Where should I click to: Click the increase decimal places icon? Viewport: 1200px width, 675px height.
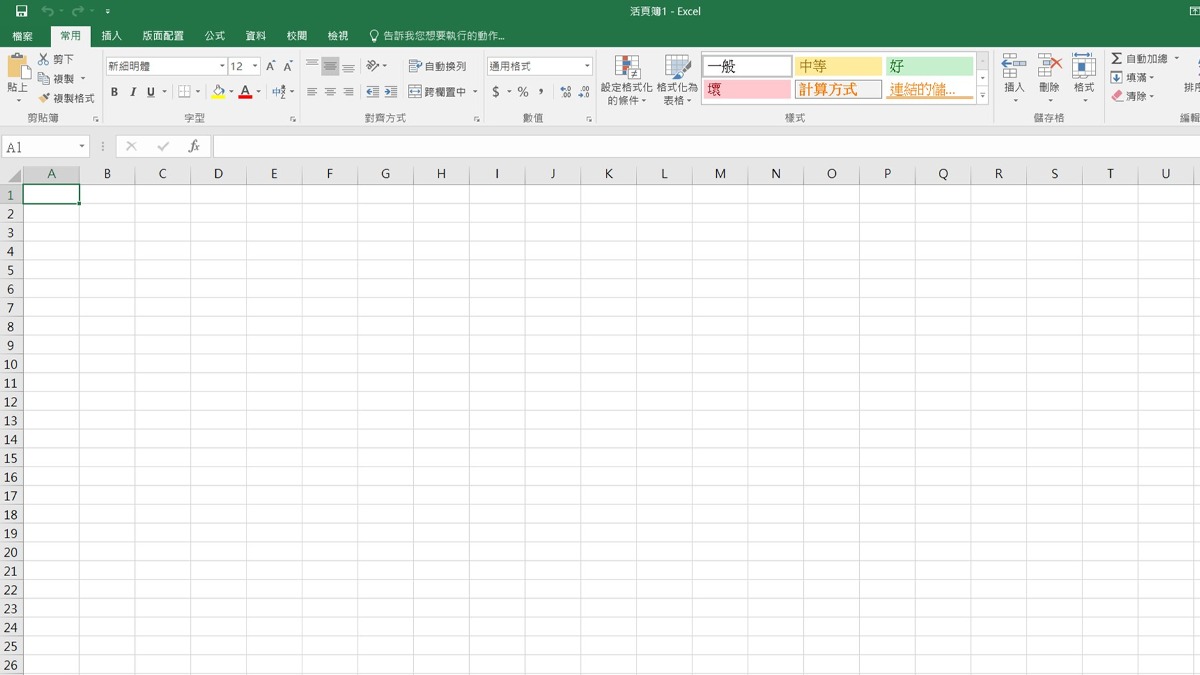click(566, 92)
